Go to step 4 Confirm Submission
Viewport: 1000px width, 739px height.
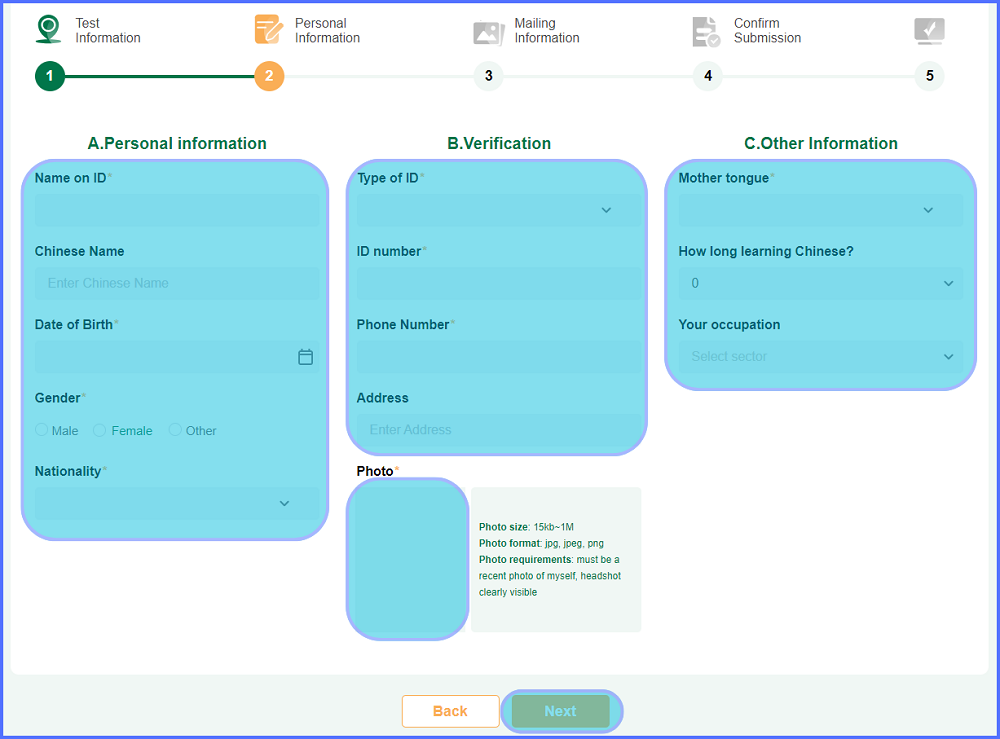coord(708,76)
